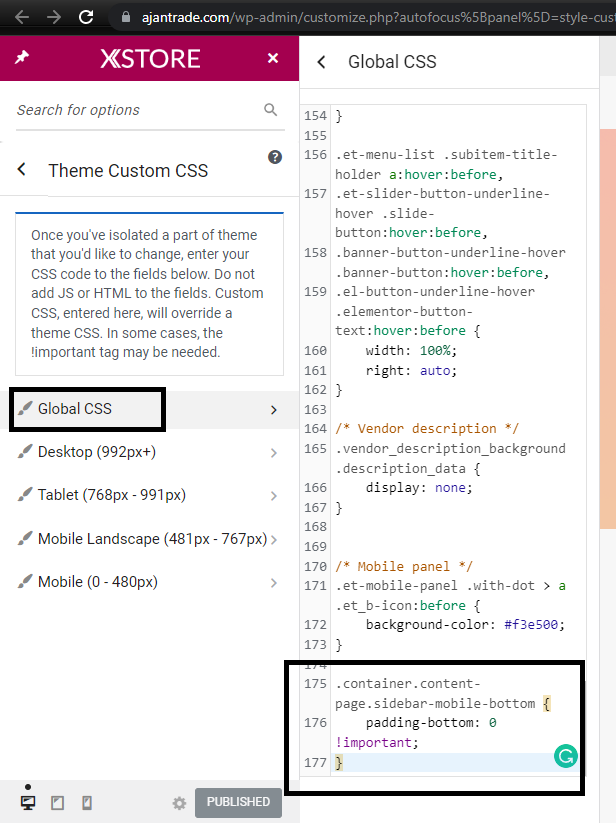Expand chevron next to Tablet row

(x=273, y=496)
